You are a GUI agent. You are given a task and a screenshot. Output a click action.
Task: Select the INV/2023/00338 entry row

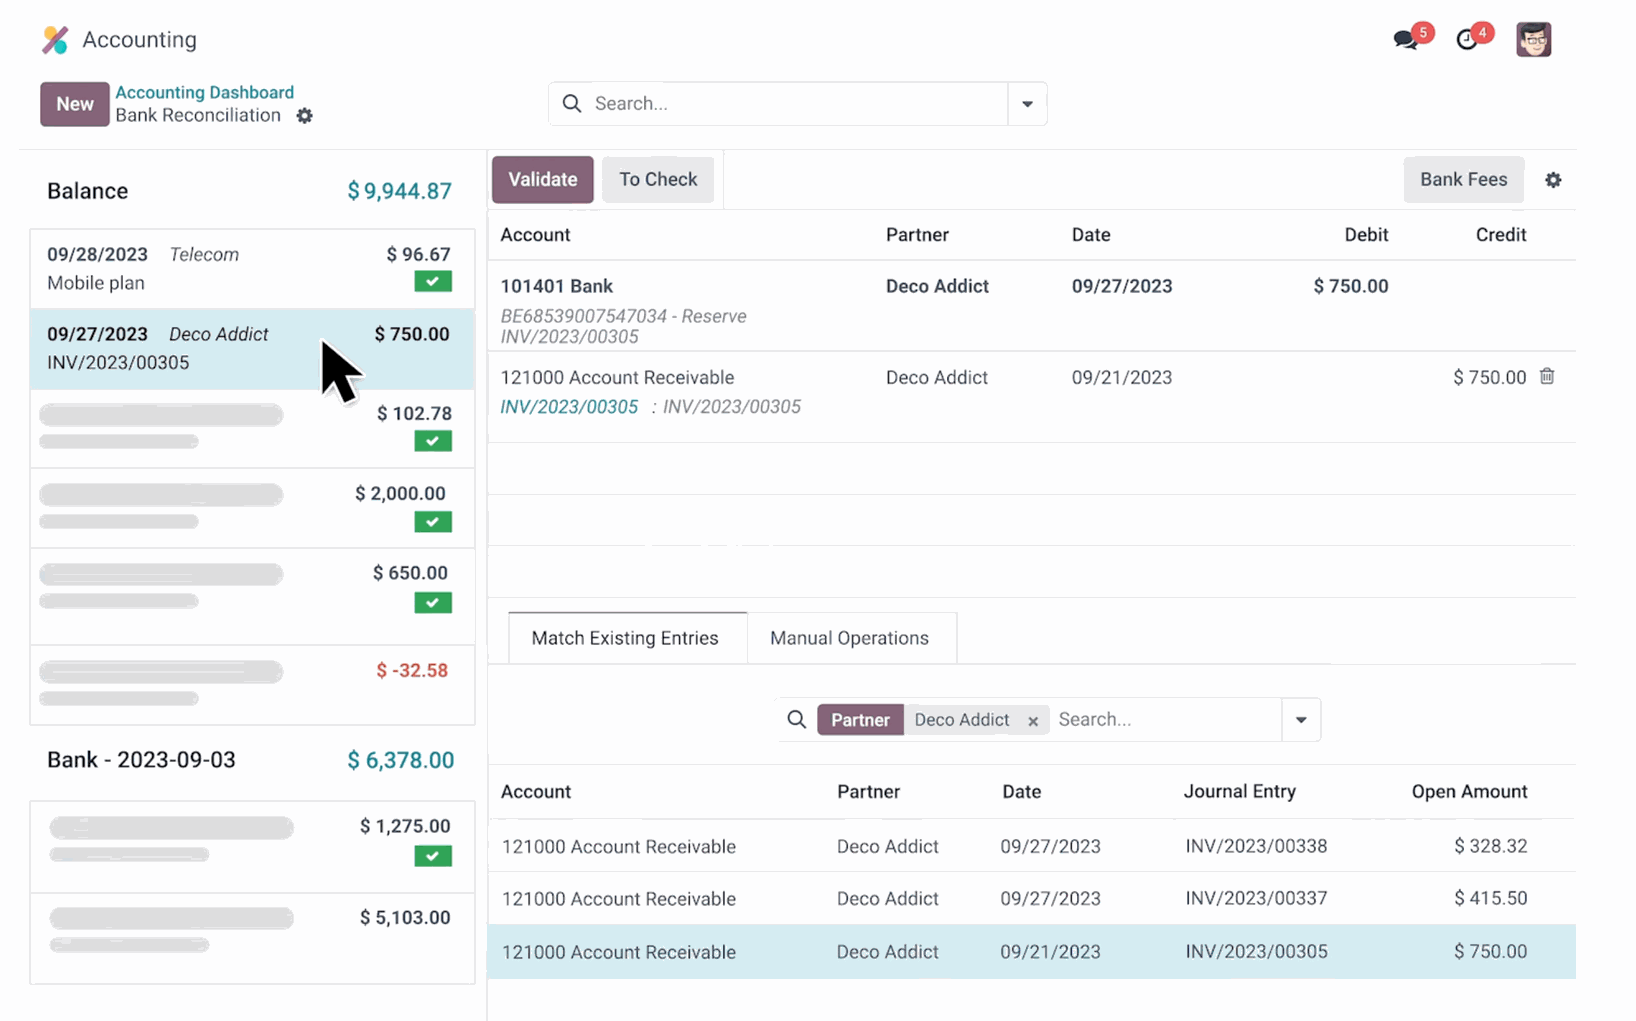point(1030,846)
